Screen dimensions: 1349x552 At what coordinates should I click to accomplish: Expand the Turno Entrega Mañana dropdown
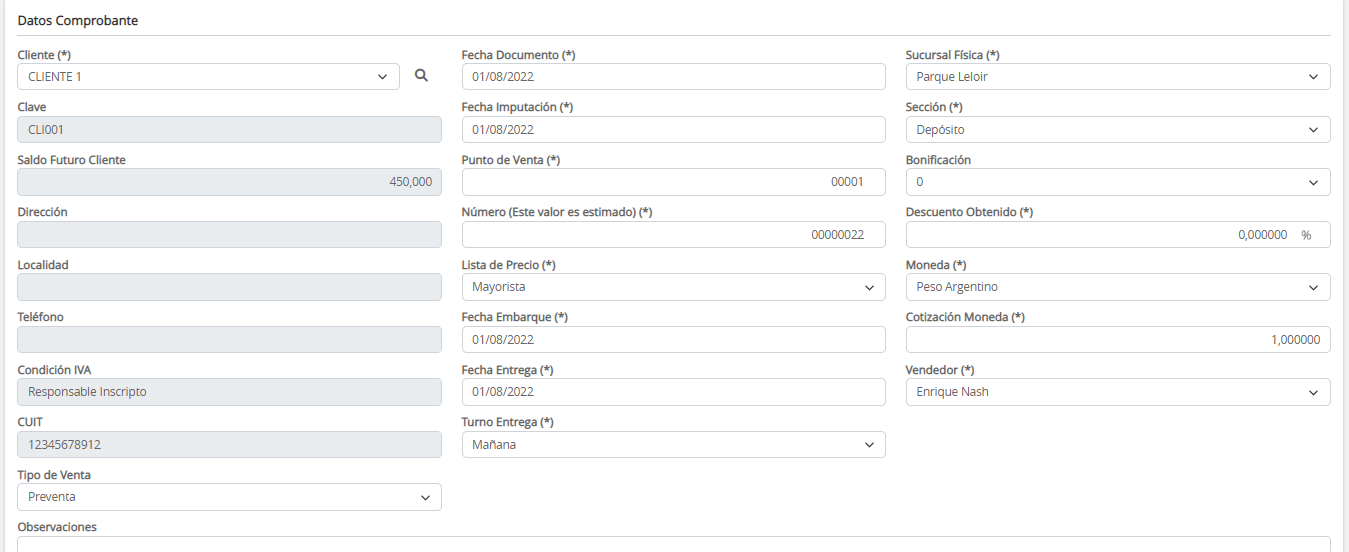coord(673,445)
